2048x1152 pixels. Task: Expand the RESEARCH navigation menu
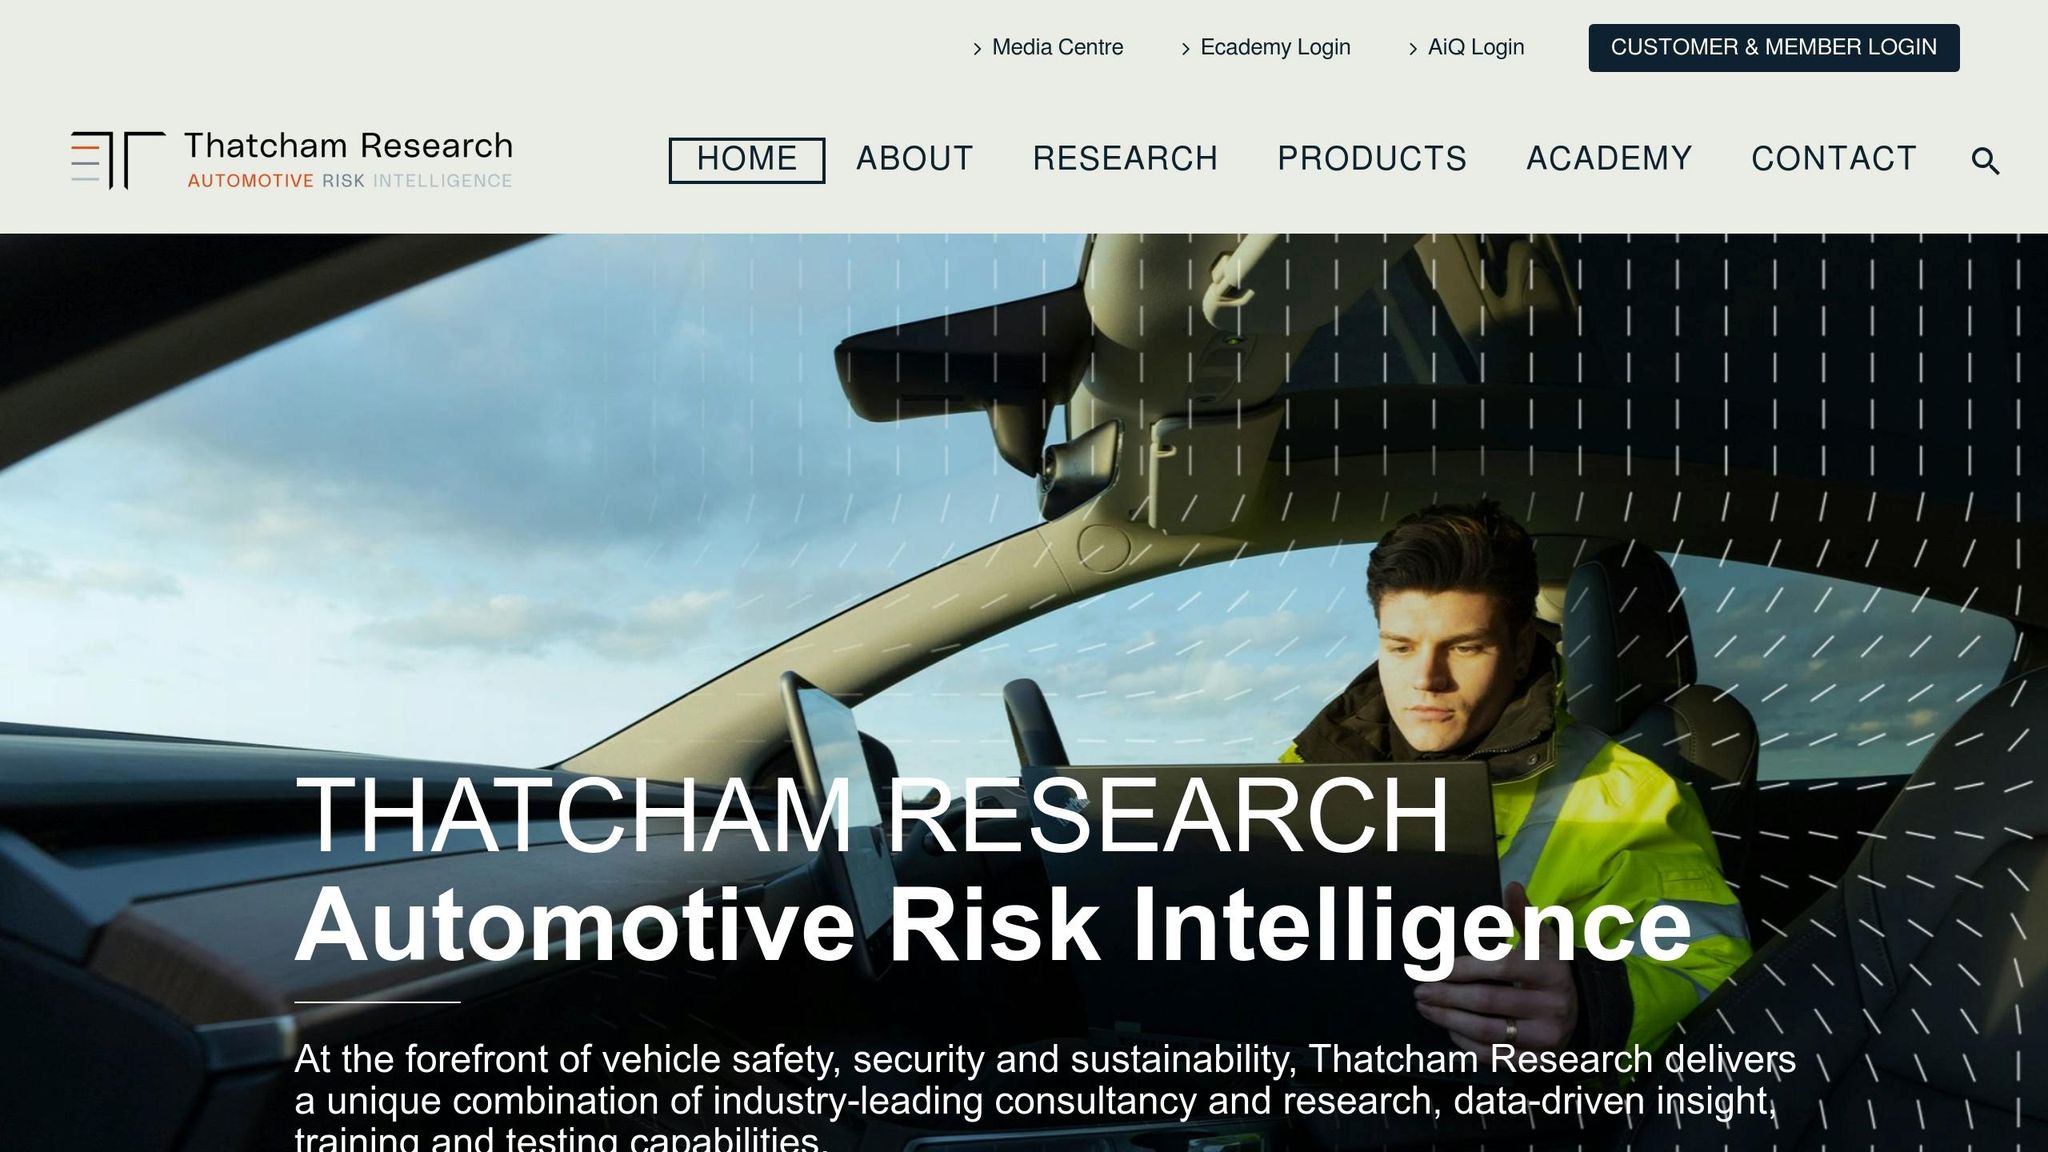(1125, 159)
